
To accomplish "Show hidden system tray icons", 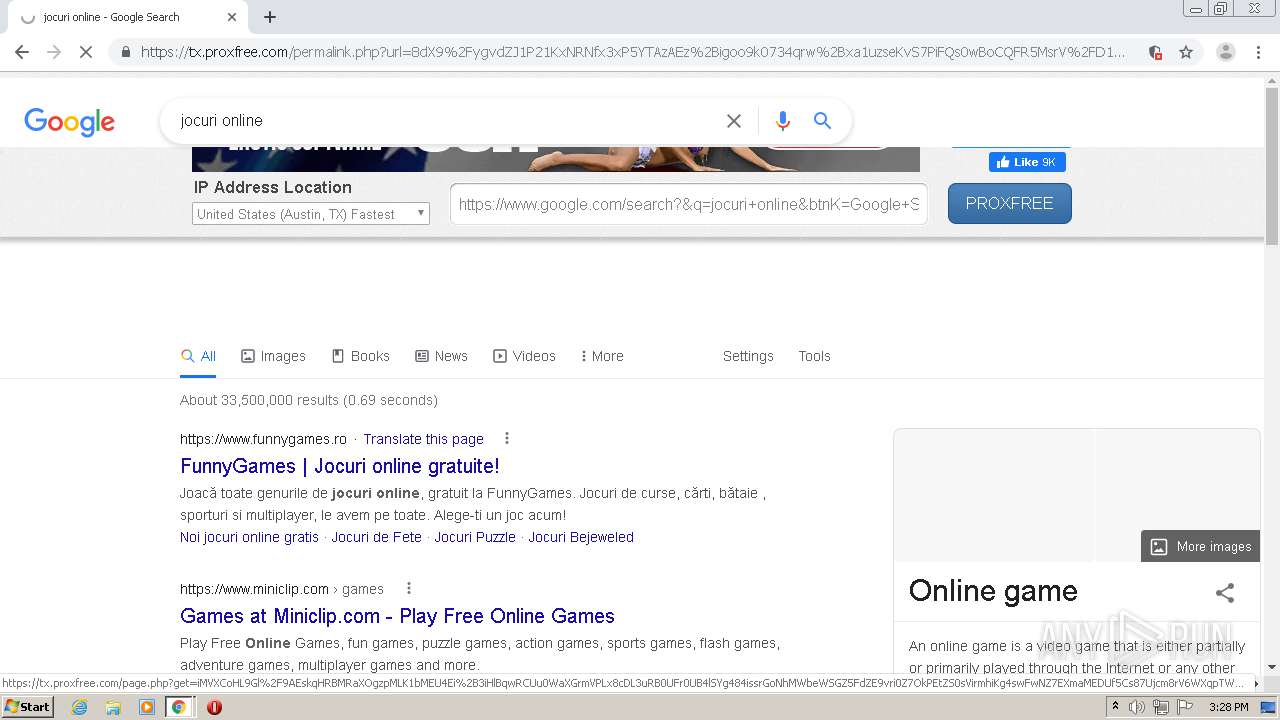I will (x=1115, y=707).
